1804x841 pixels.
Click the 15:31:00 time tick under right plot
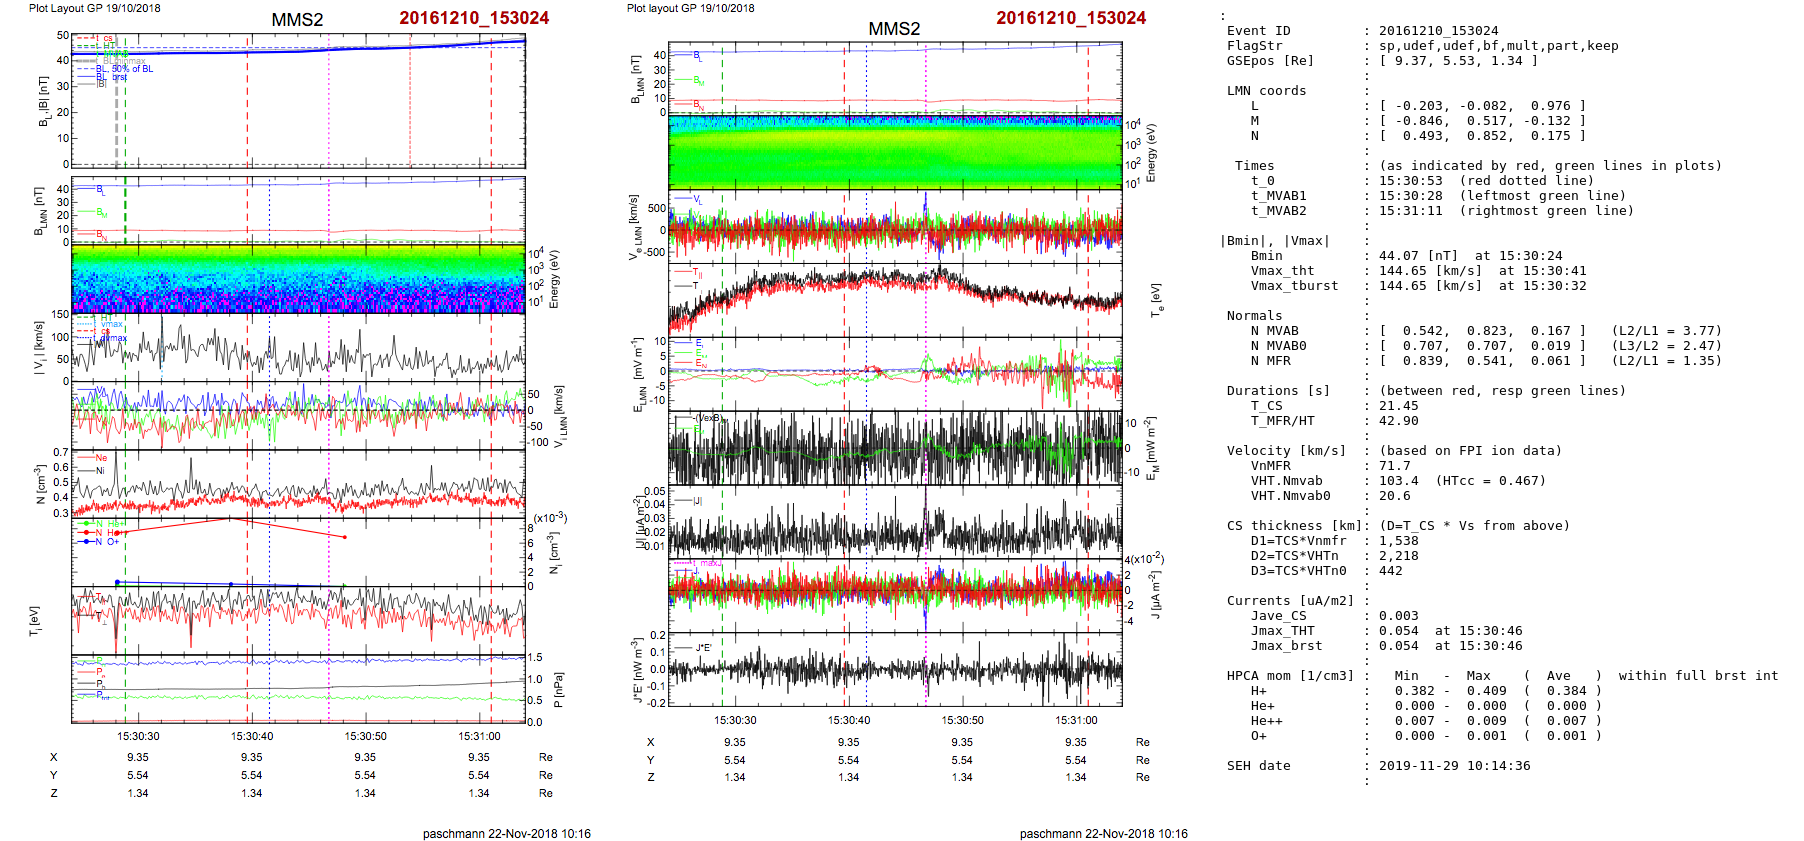[1075, 720]
